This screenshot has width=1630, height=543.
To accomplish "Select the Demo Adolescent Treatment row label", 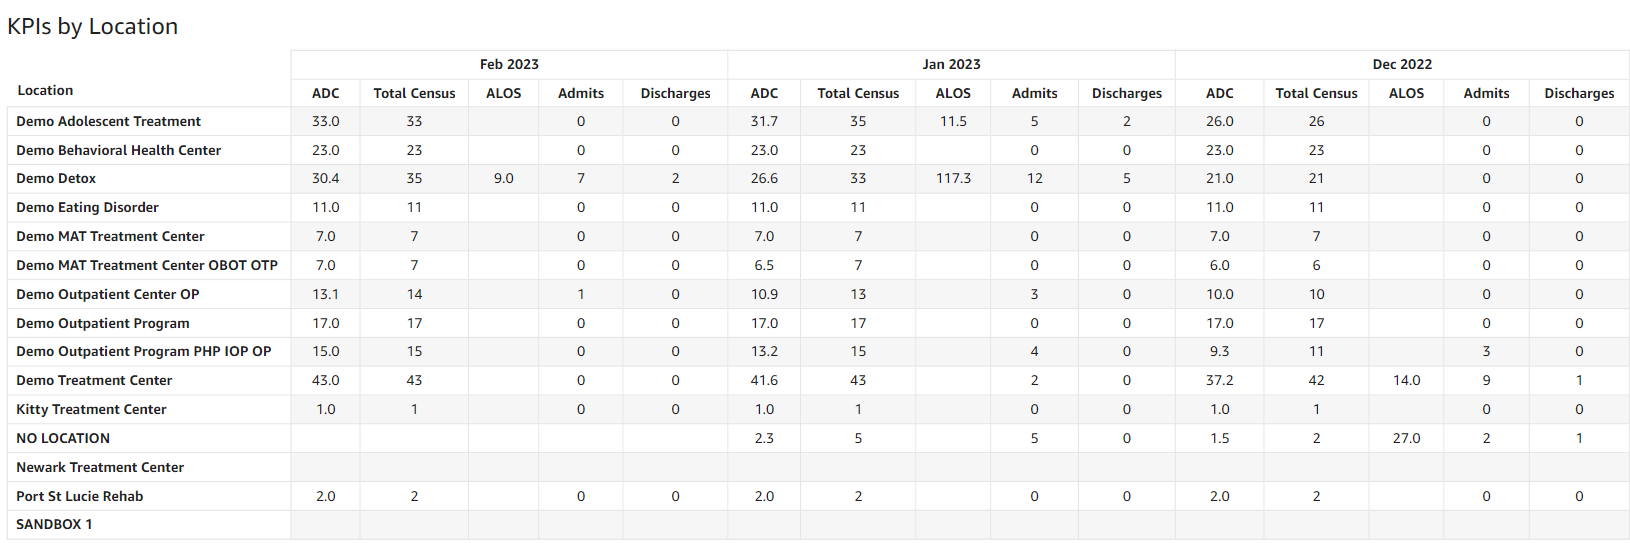I will click(108, 121).
